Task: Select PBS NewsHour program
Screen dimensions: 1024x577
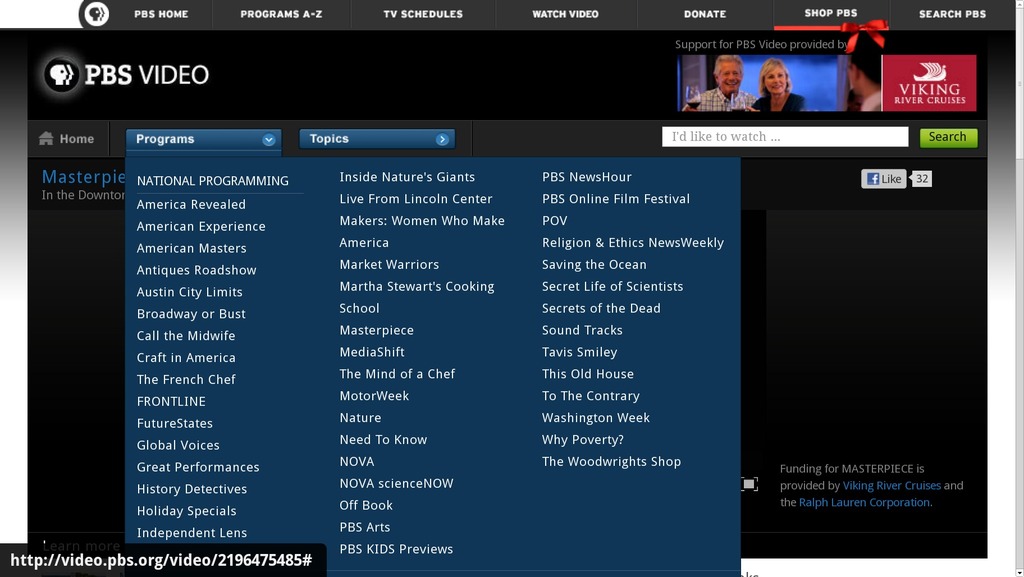Action: (x=586, y=177)
